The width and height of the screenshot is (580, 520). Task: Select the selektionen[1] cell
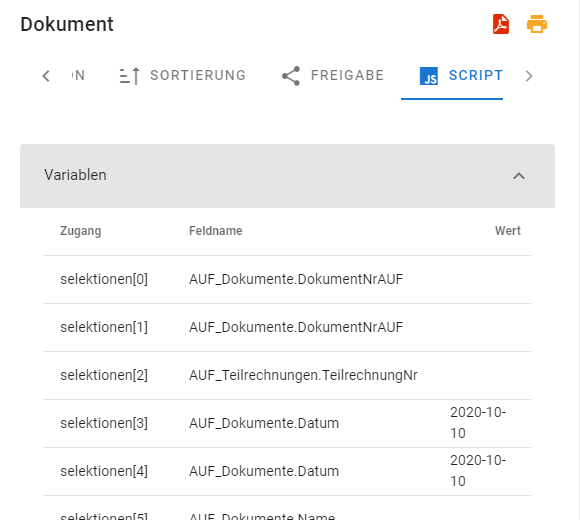tap(104, 327)
